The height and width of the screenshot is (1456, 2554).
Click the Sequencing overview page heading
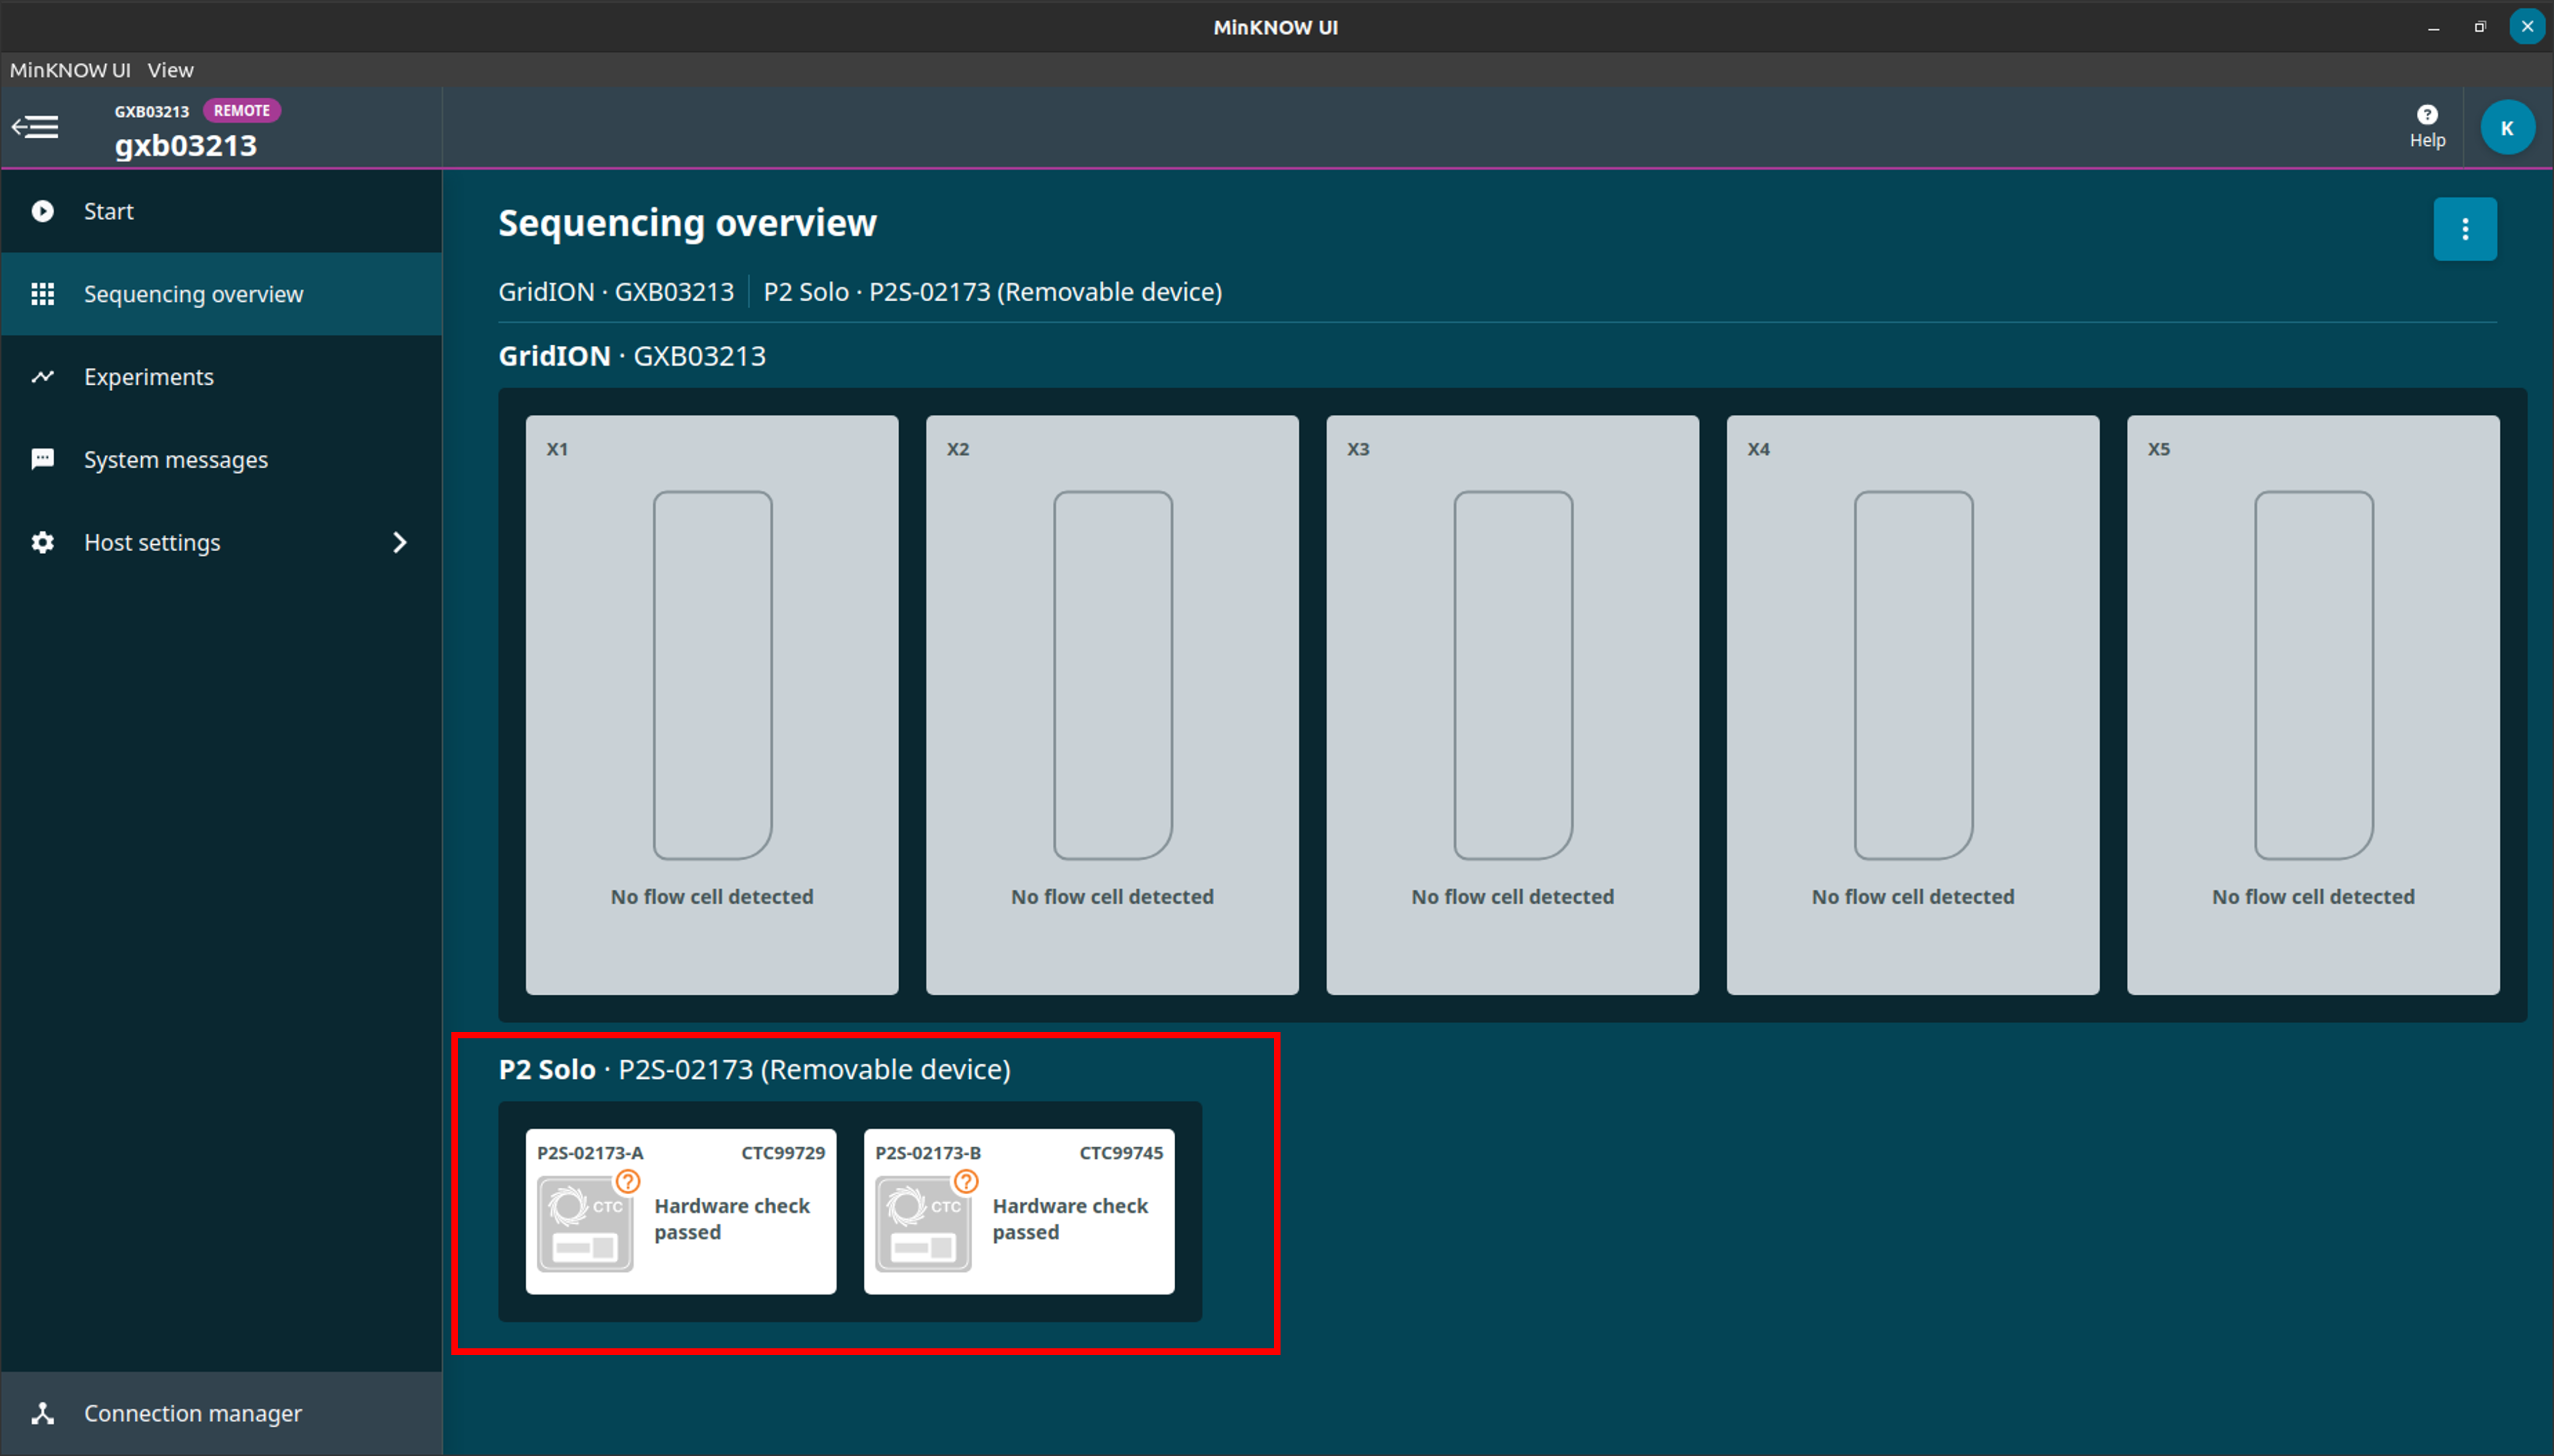pos(687,223)
